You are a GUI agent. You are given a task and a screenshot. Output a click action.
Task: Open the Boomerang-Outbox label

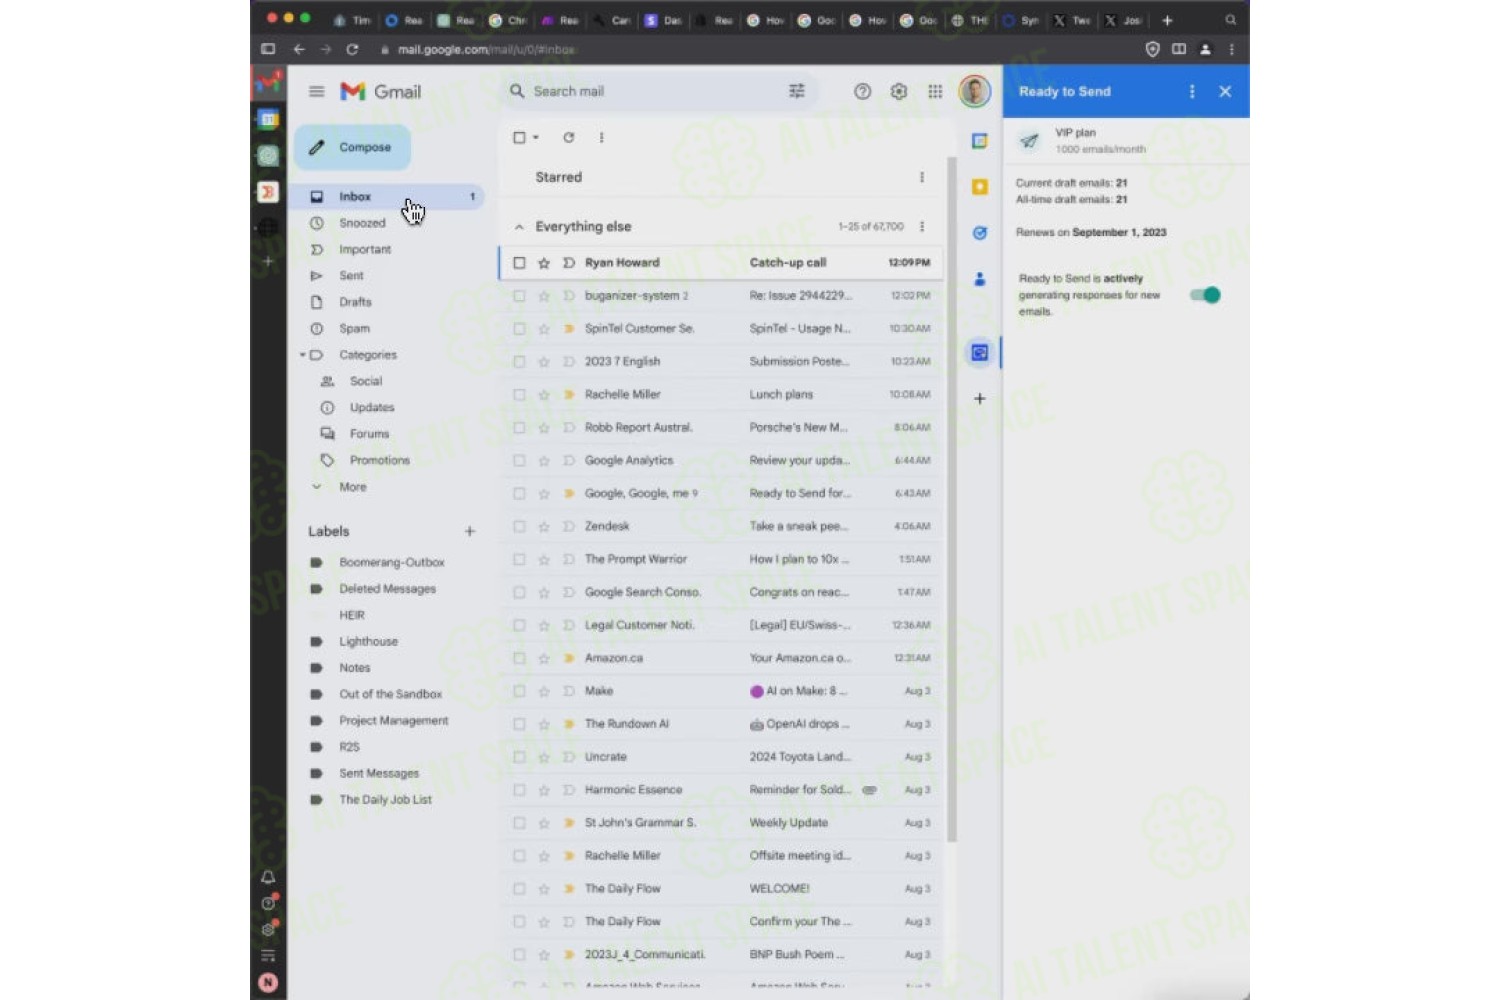pyautogui.click(x=390, y=562)
